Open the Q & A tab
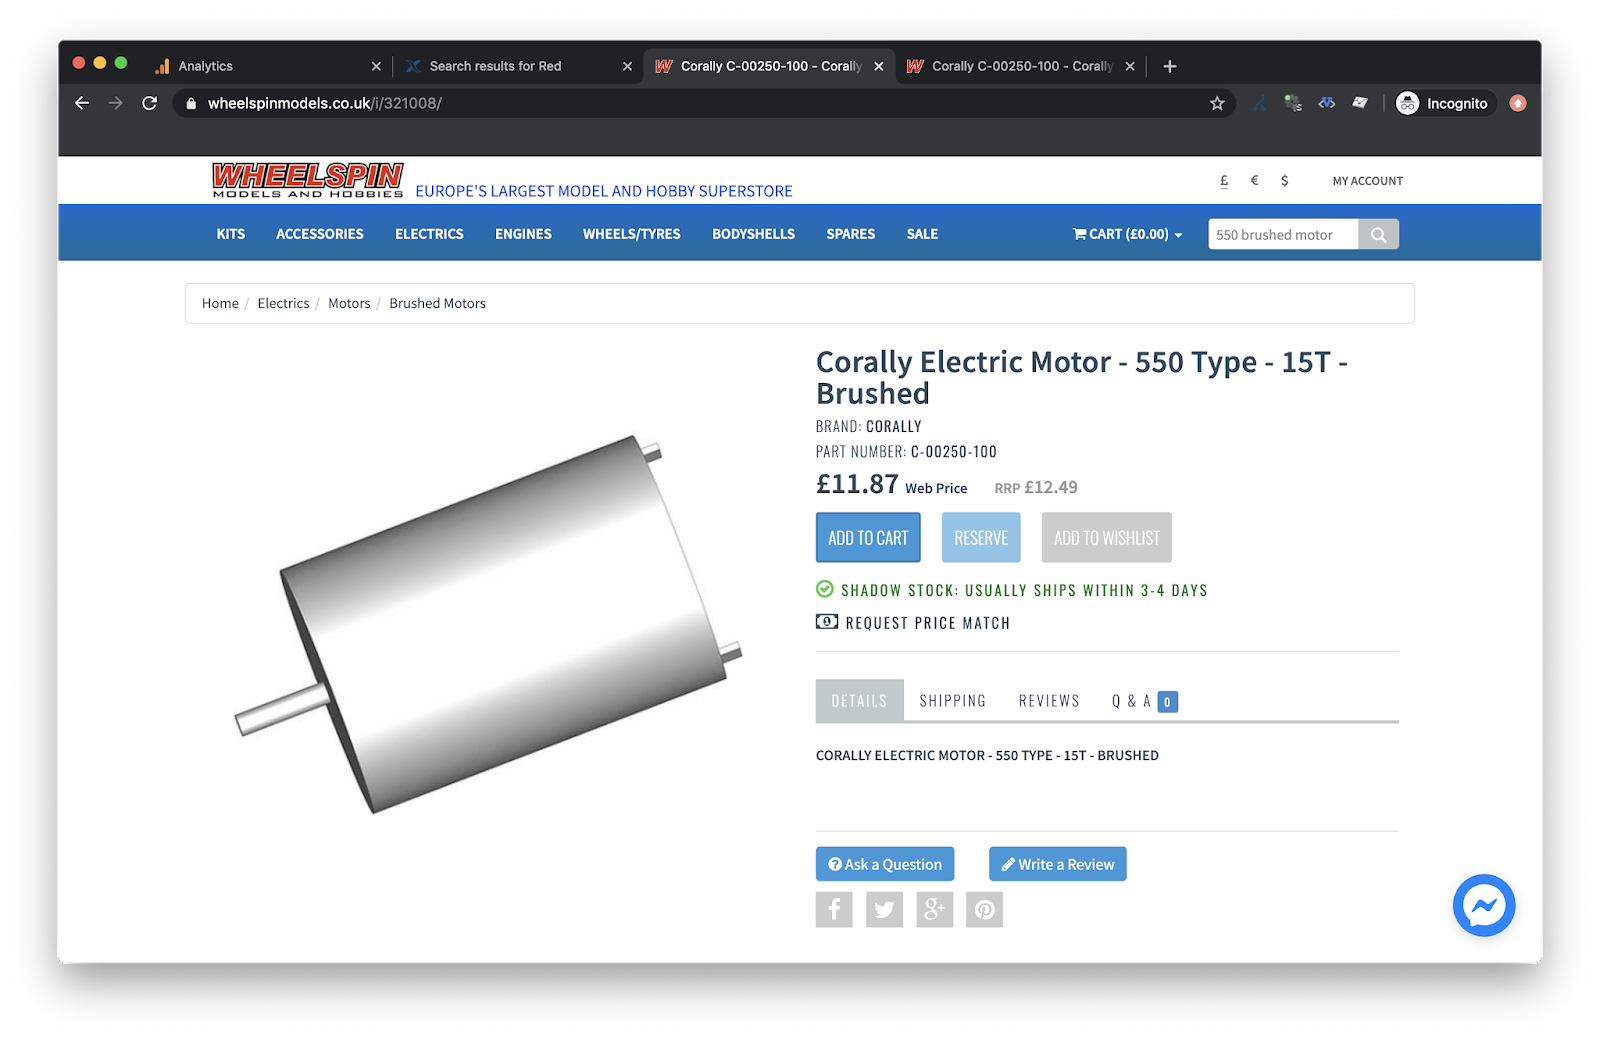 pos(1135,700)
